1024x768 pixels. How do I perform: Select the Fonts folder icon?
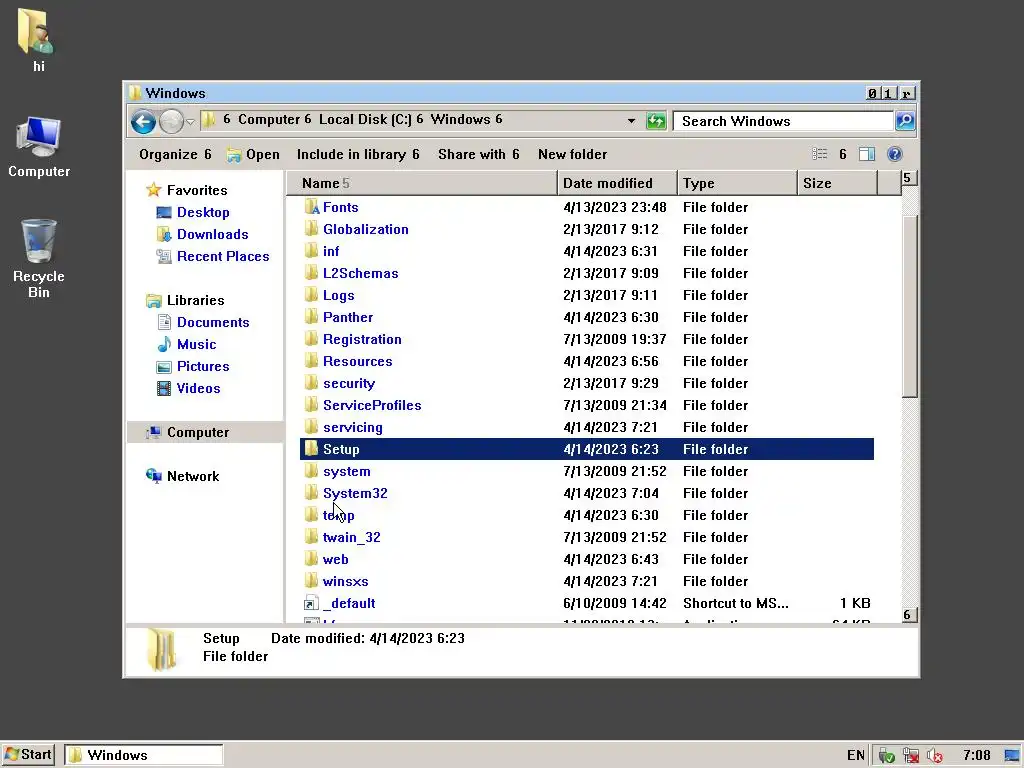point(312,207)
